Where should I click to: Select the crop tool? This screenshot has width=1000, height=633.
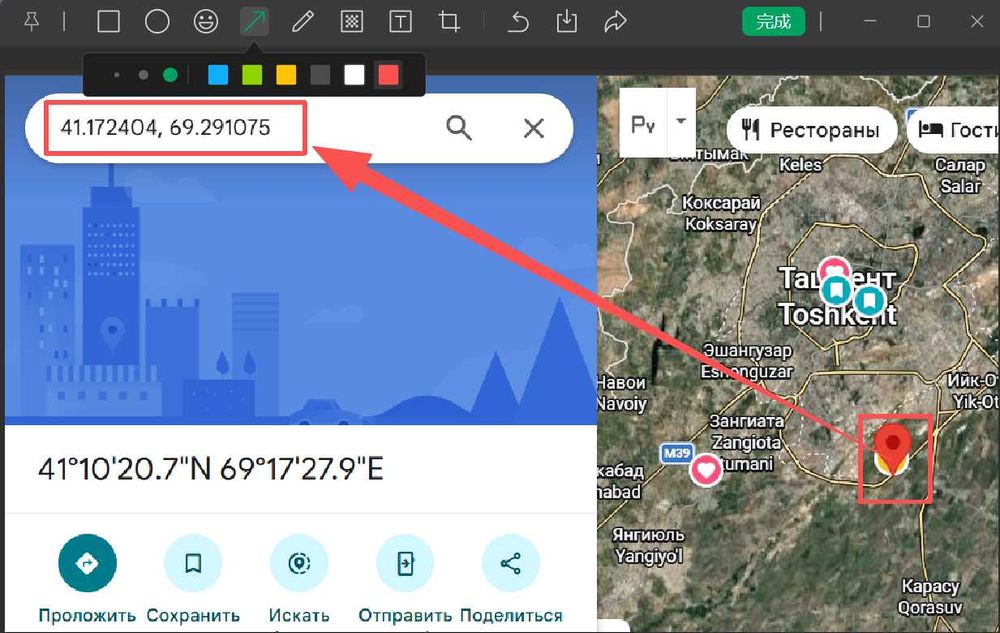(449, 22)
